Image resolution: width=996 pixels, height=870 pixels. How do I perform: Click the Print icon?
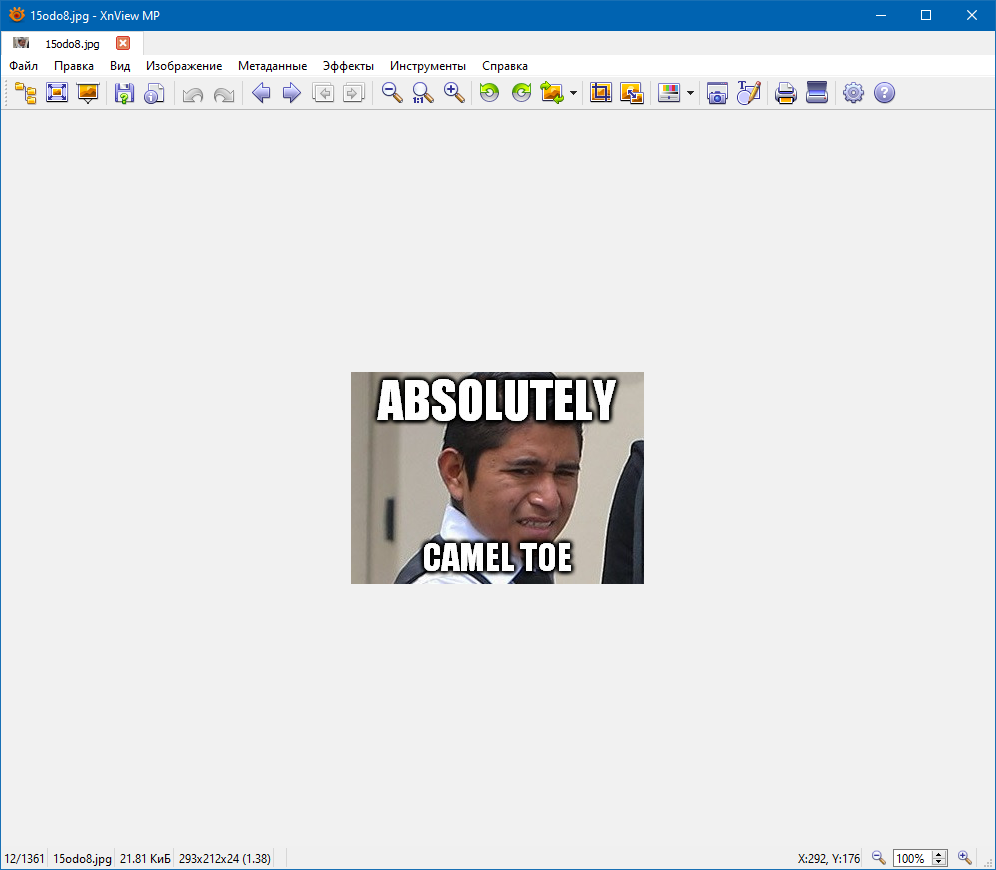point(785,93)
